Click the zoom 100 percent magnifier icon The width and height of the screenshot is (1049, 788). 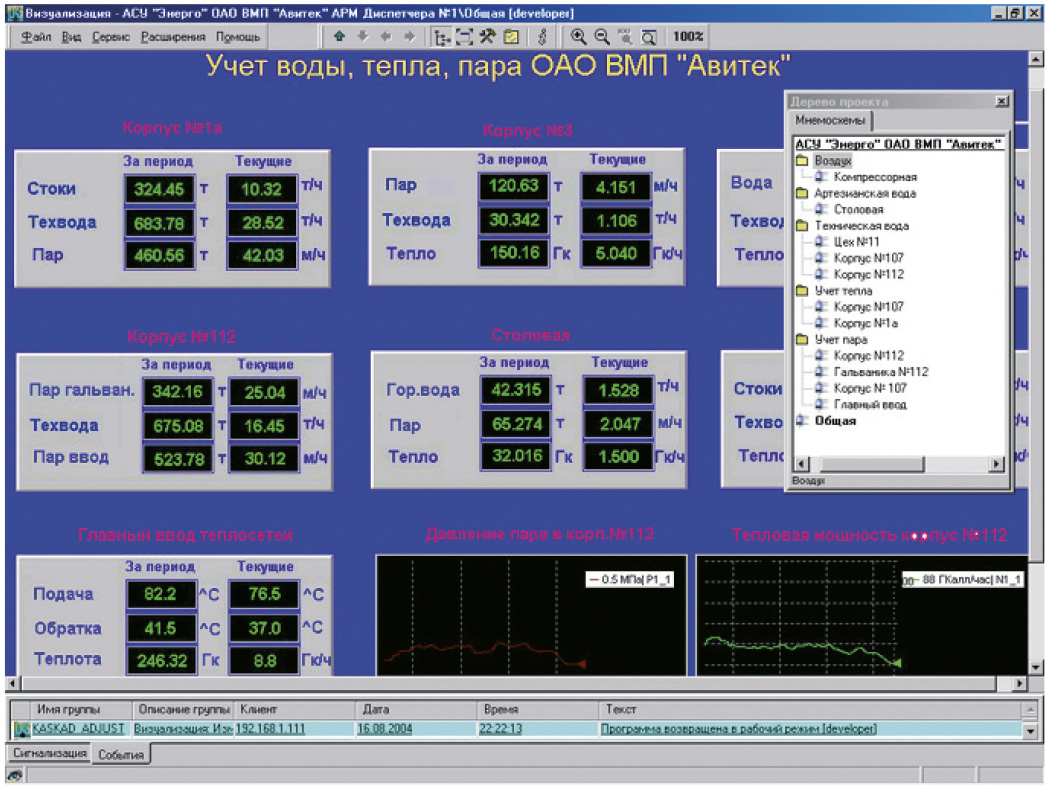(625, 37)
